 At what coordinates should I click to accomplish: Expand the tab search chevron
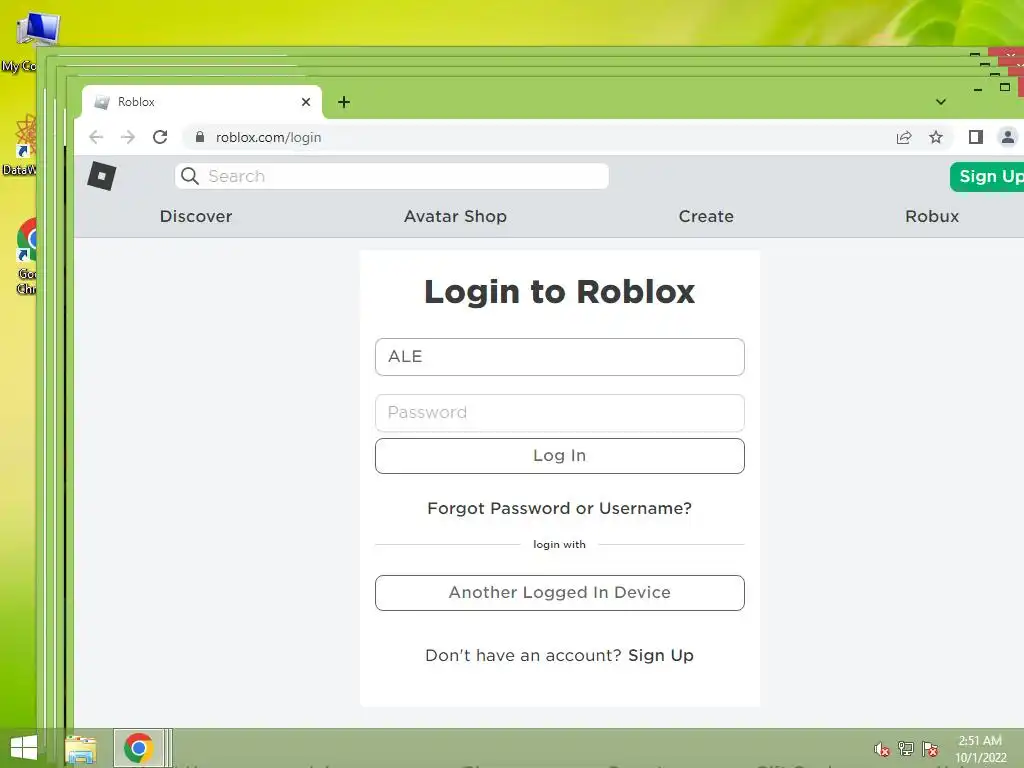940,102
